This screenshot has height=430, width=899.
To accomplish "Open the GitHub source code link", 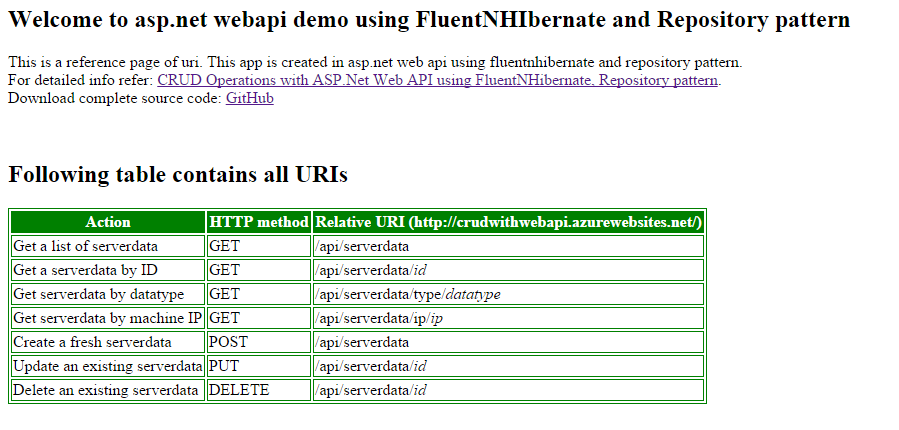I will coord(249,98).
